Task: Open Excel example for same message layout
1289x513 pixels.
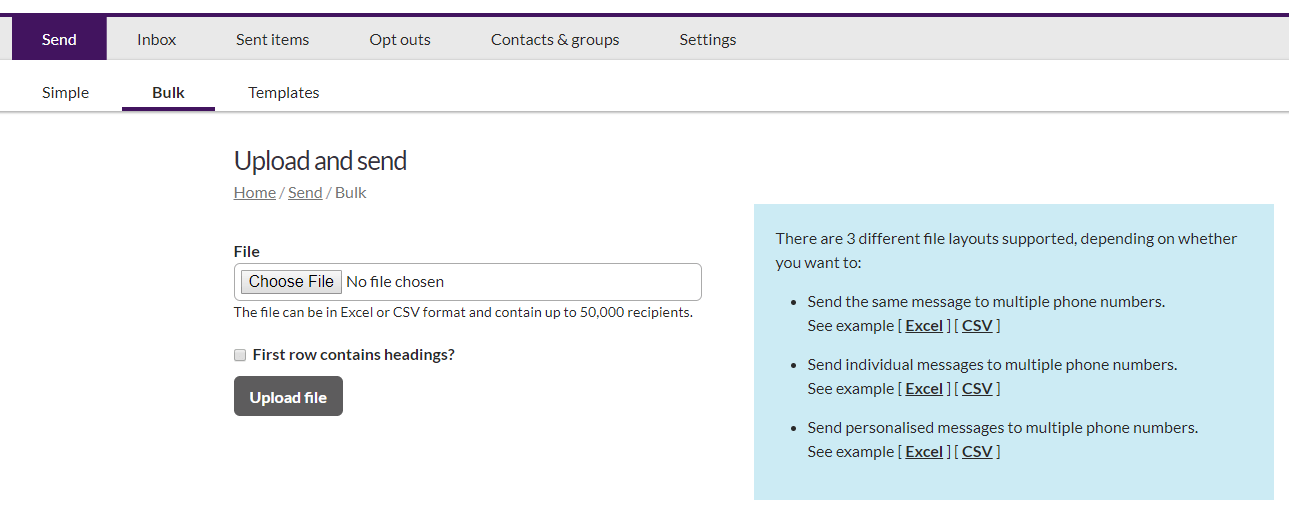Action: (924, 326)
